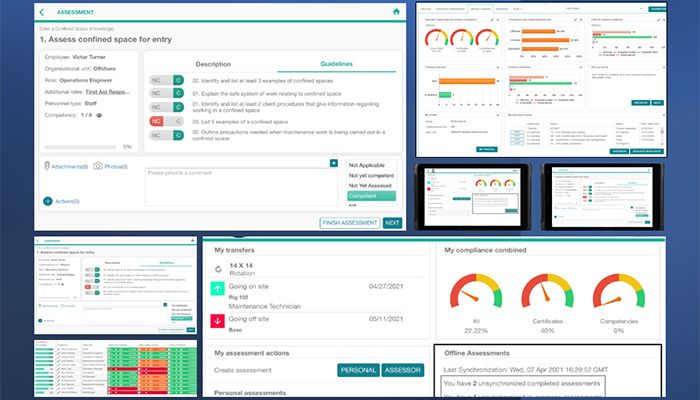Toggle the red NC switch for 'List 5 examples'
This screenshot has height=400, width=700.
[x=167, y=121]
